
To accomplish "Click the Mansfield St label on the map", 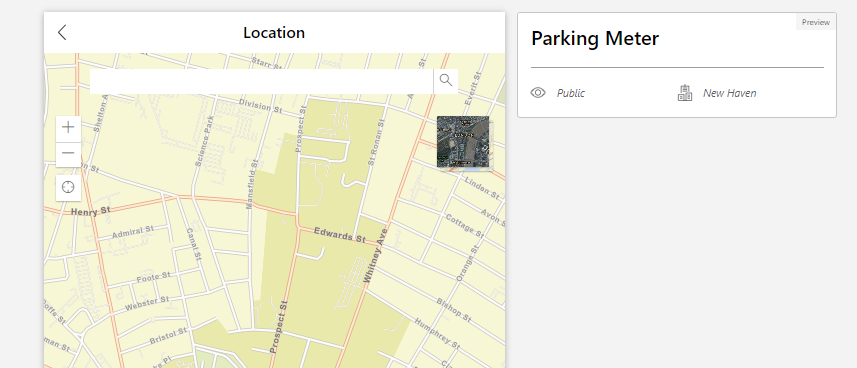I will tap(251, 184).
